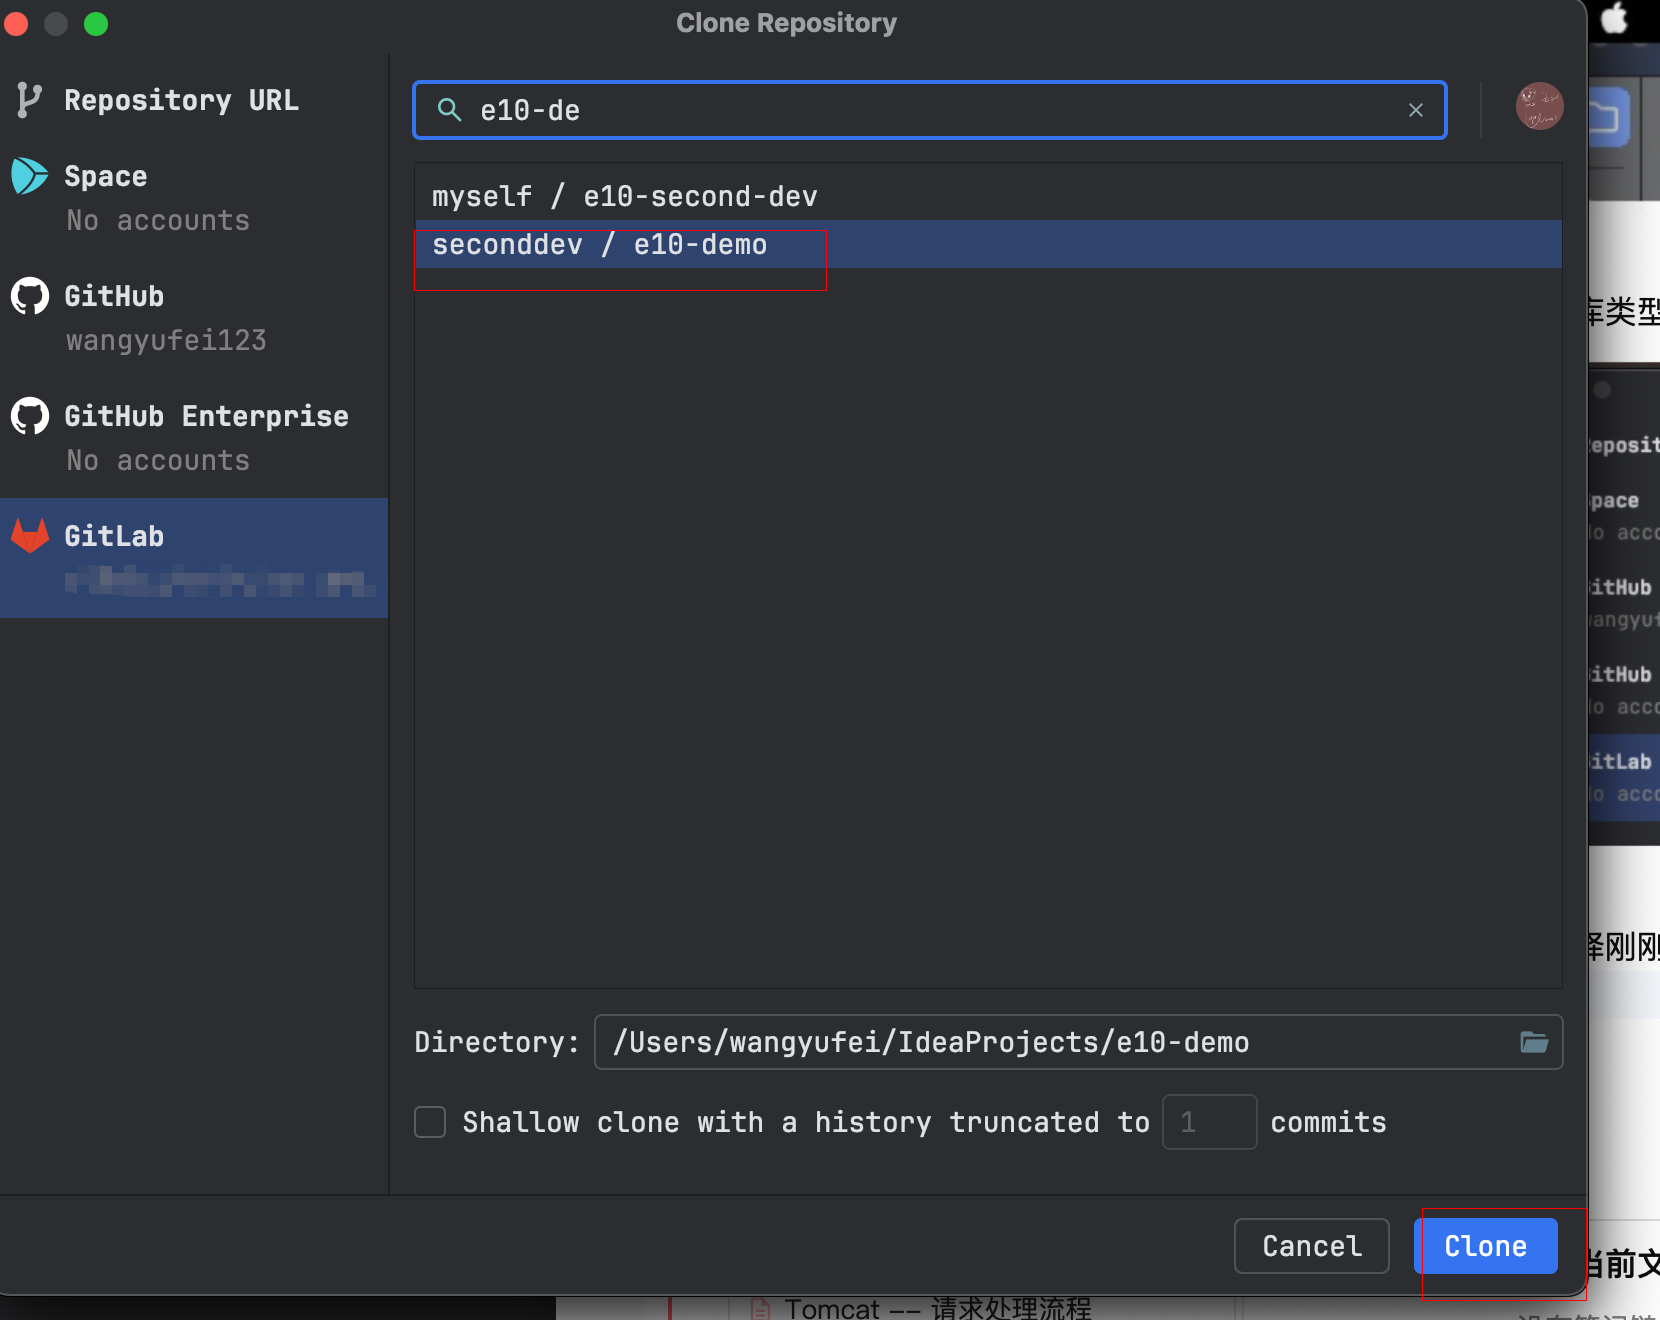Screen dimensions: 1660x1320
Task: Click the GitHub octocat icon
Action: click(x=29, y=296)
